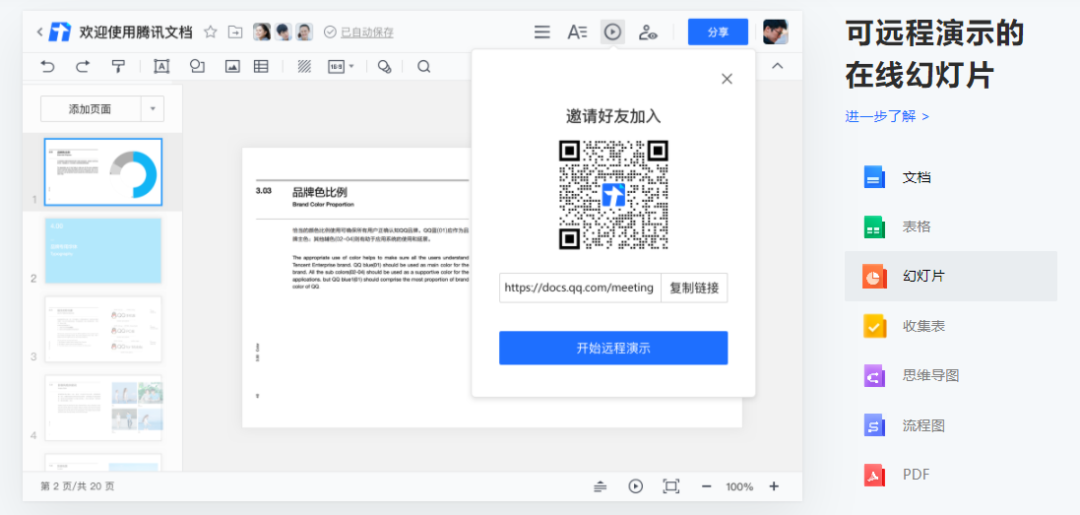Open slide ratio 16:9 dropdown
Viewport: 1080px width, 515px height.
(341, 67)
